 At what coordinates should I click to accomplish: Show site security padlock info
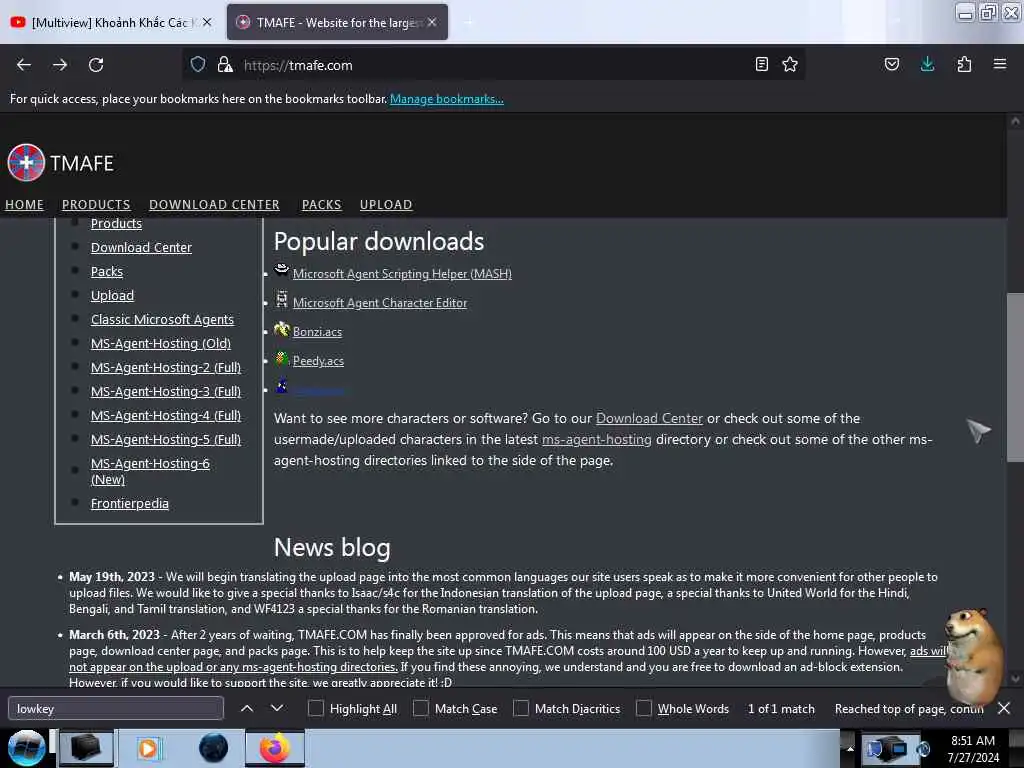[225, 64]
